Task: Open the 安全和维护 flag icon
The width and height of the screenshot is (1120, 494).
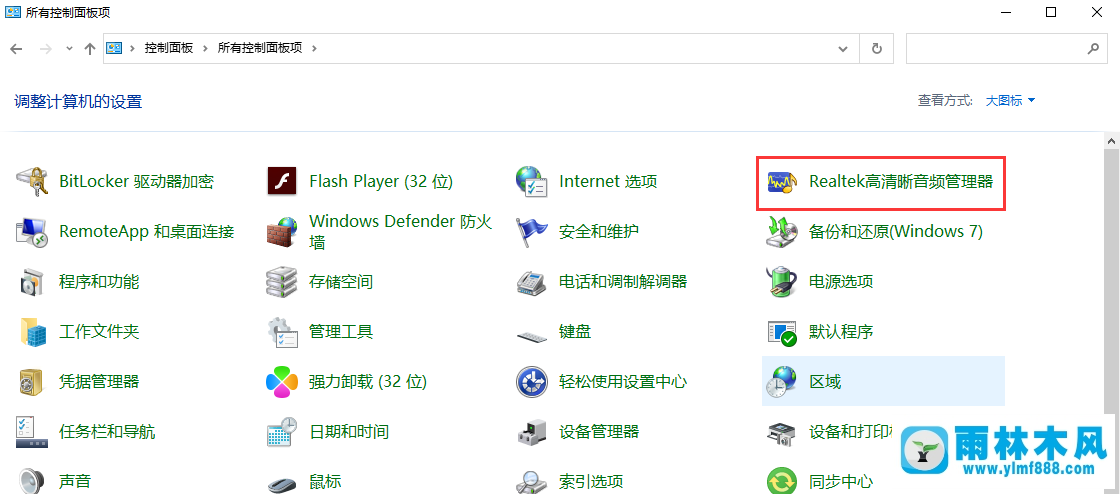Action: point(531,231)
